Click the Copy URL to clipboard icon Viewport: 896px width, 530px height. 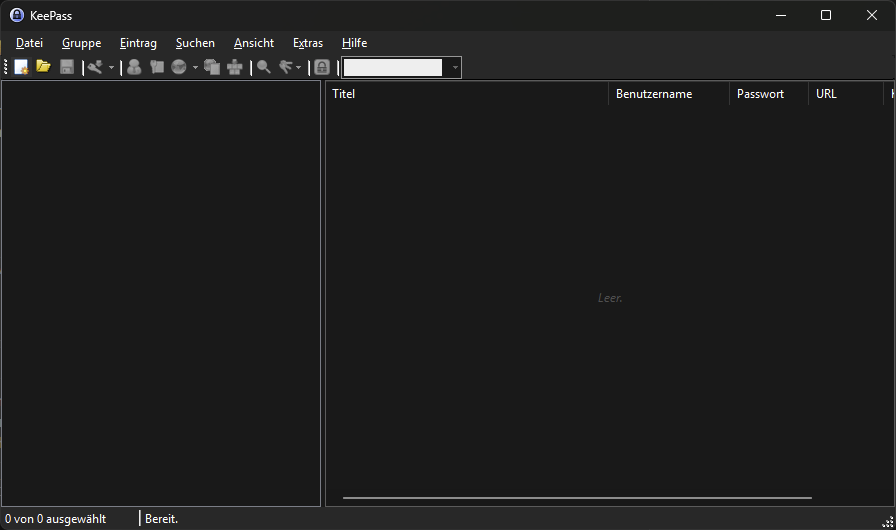coord(212,67)
